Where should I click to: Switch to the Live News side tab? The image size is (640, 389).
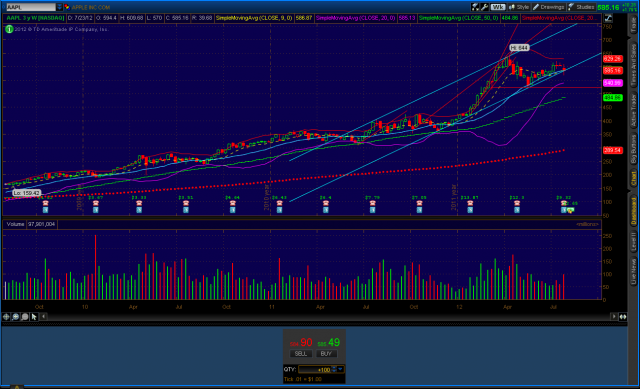633,271
